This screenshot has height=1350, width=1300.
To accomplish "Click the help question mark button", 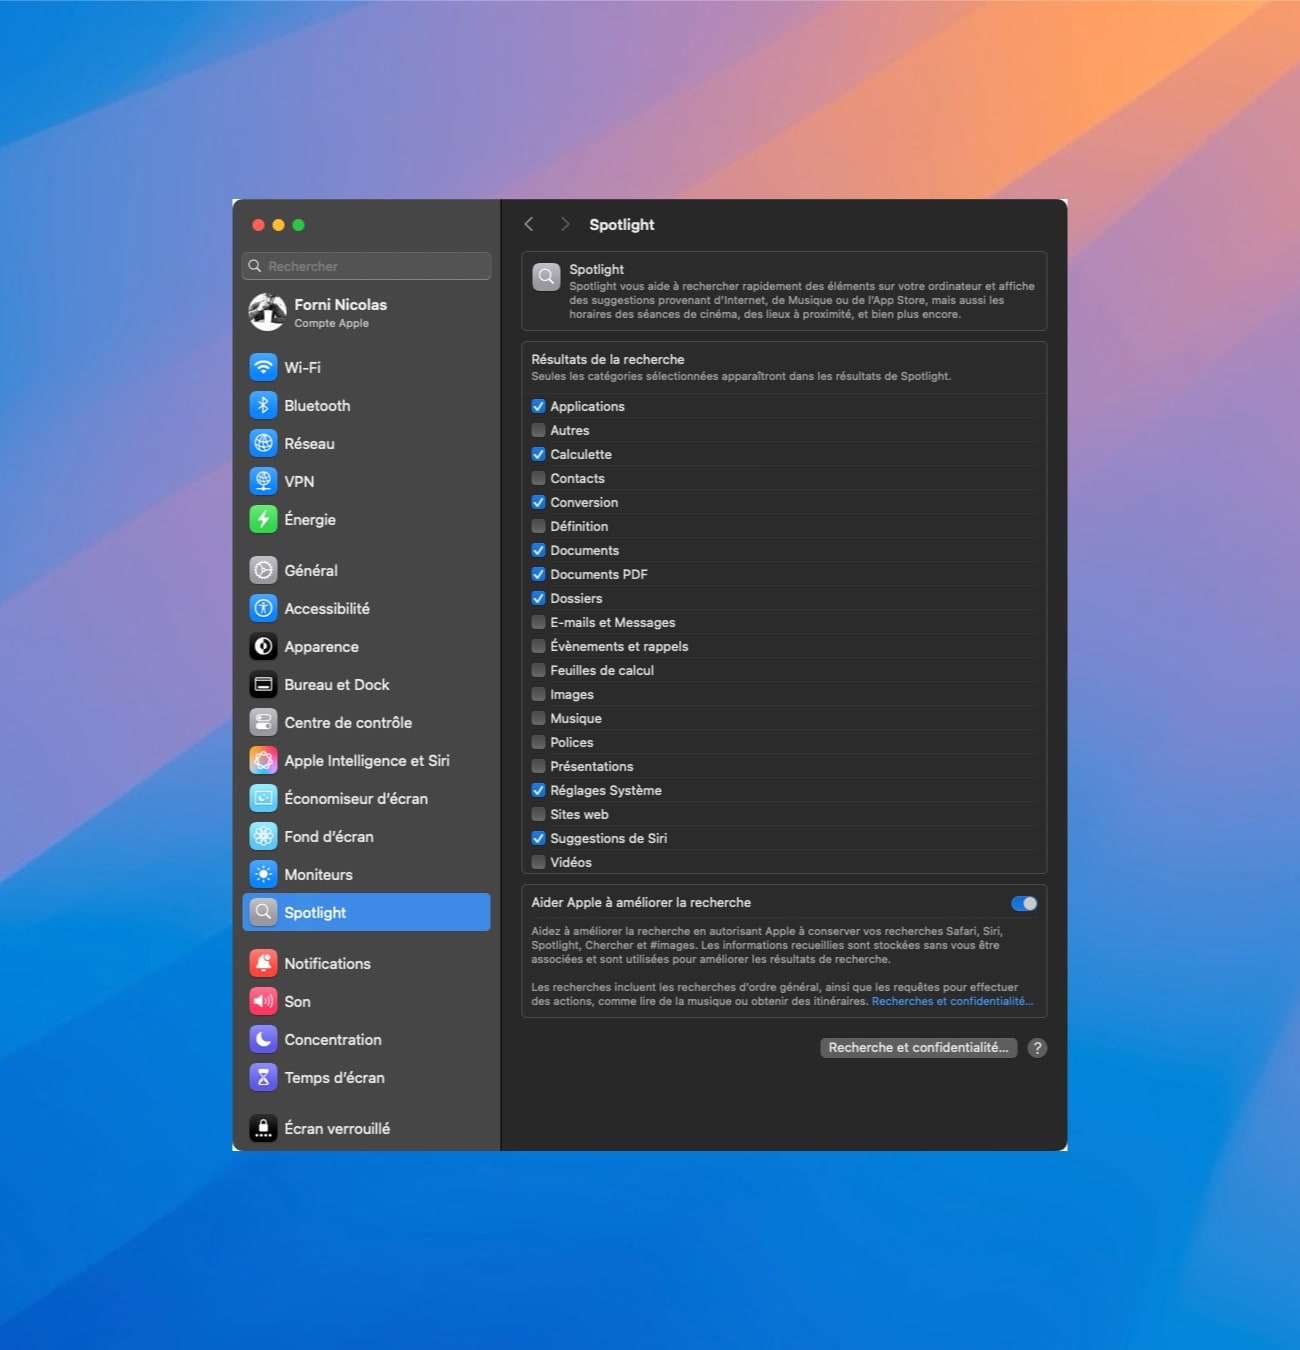I will tap(1037, 1047).
